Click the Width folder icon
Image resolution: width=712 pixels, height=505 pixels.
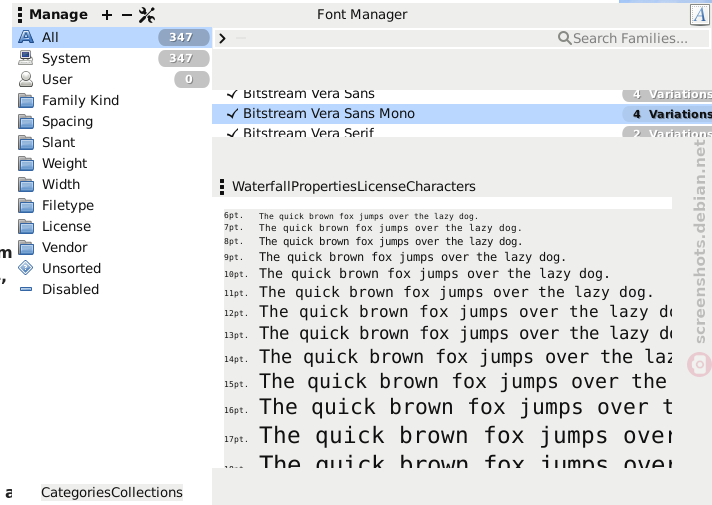tap(26, 184)
